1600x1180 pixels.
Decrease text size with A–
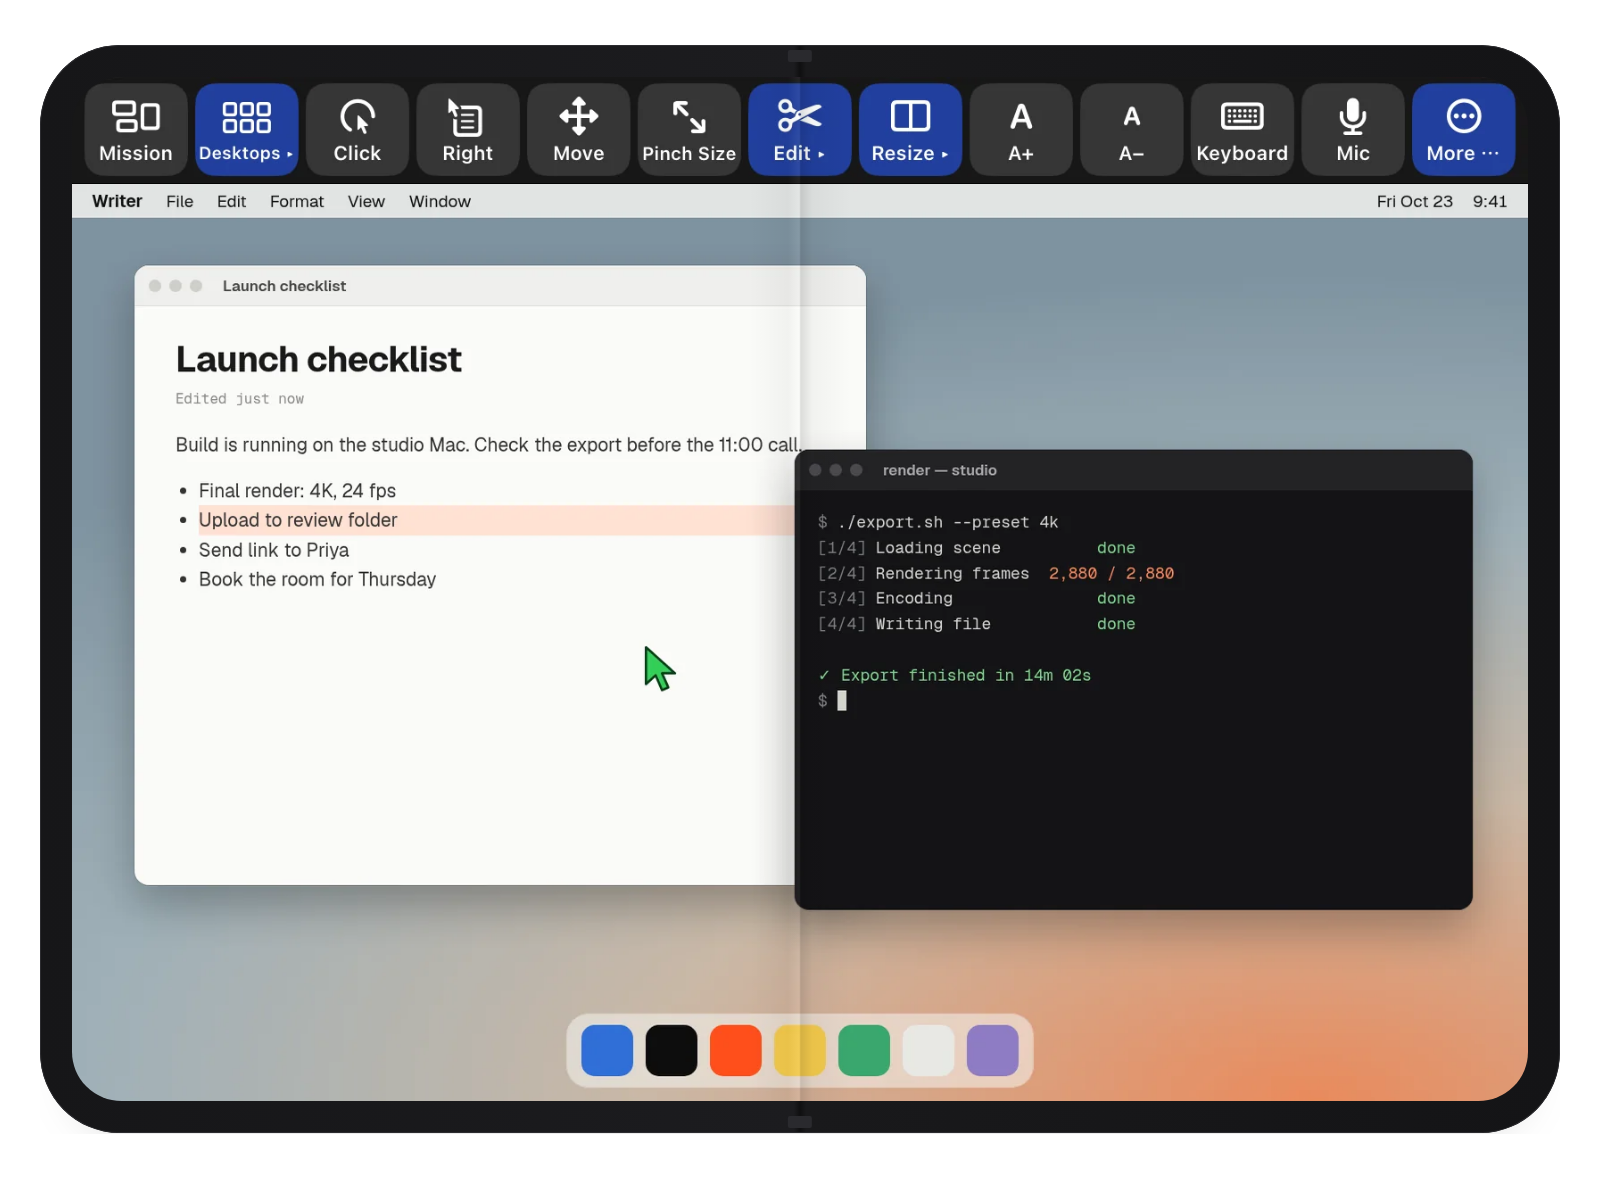tap(1131, 130)
